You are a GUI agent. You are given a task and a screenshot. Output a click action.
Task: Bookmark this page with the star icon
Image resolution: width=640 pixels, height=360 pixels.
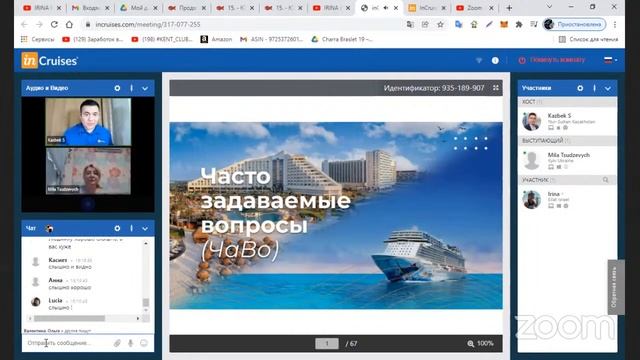click(440, 24)
